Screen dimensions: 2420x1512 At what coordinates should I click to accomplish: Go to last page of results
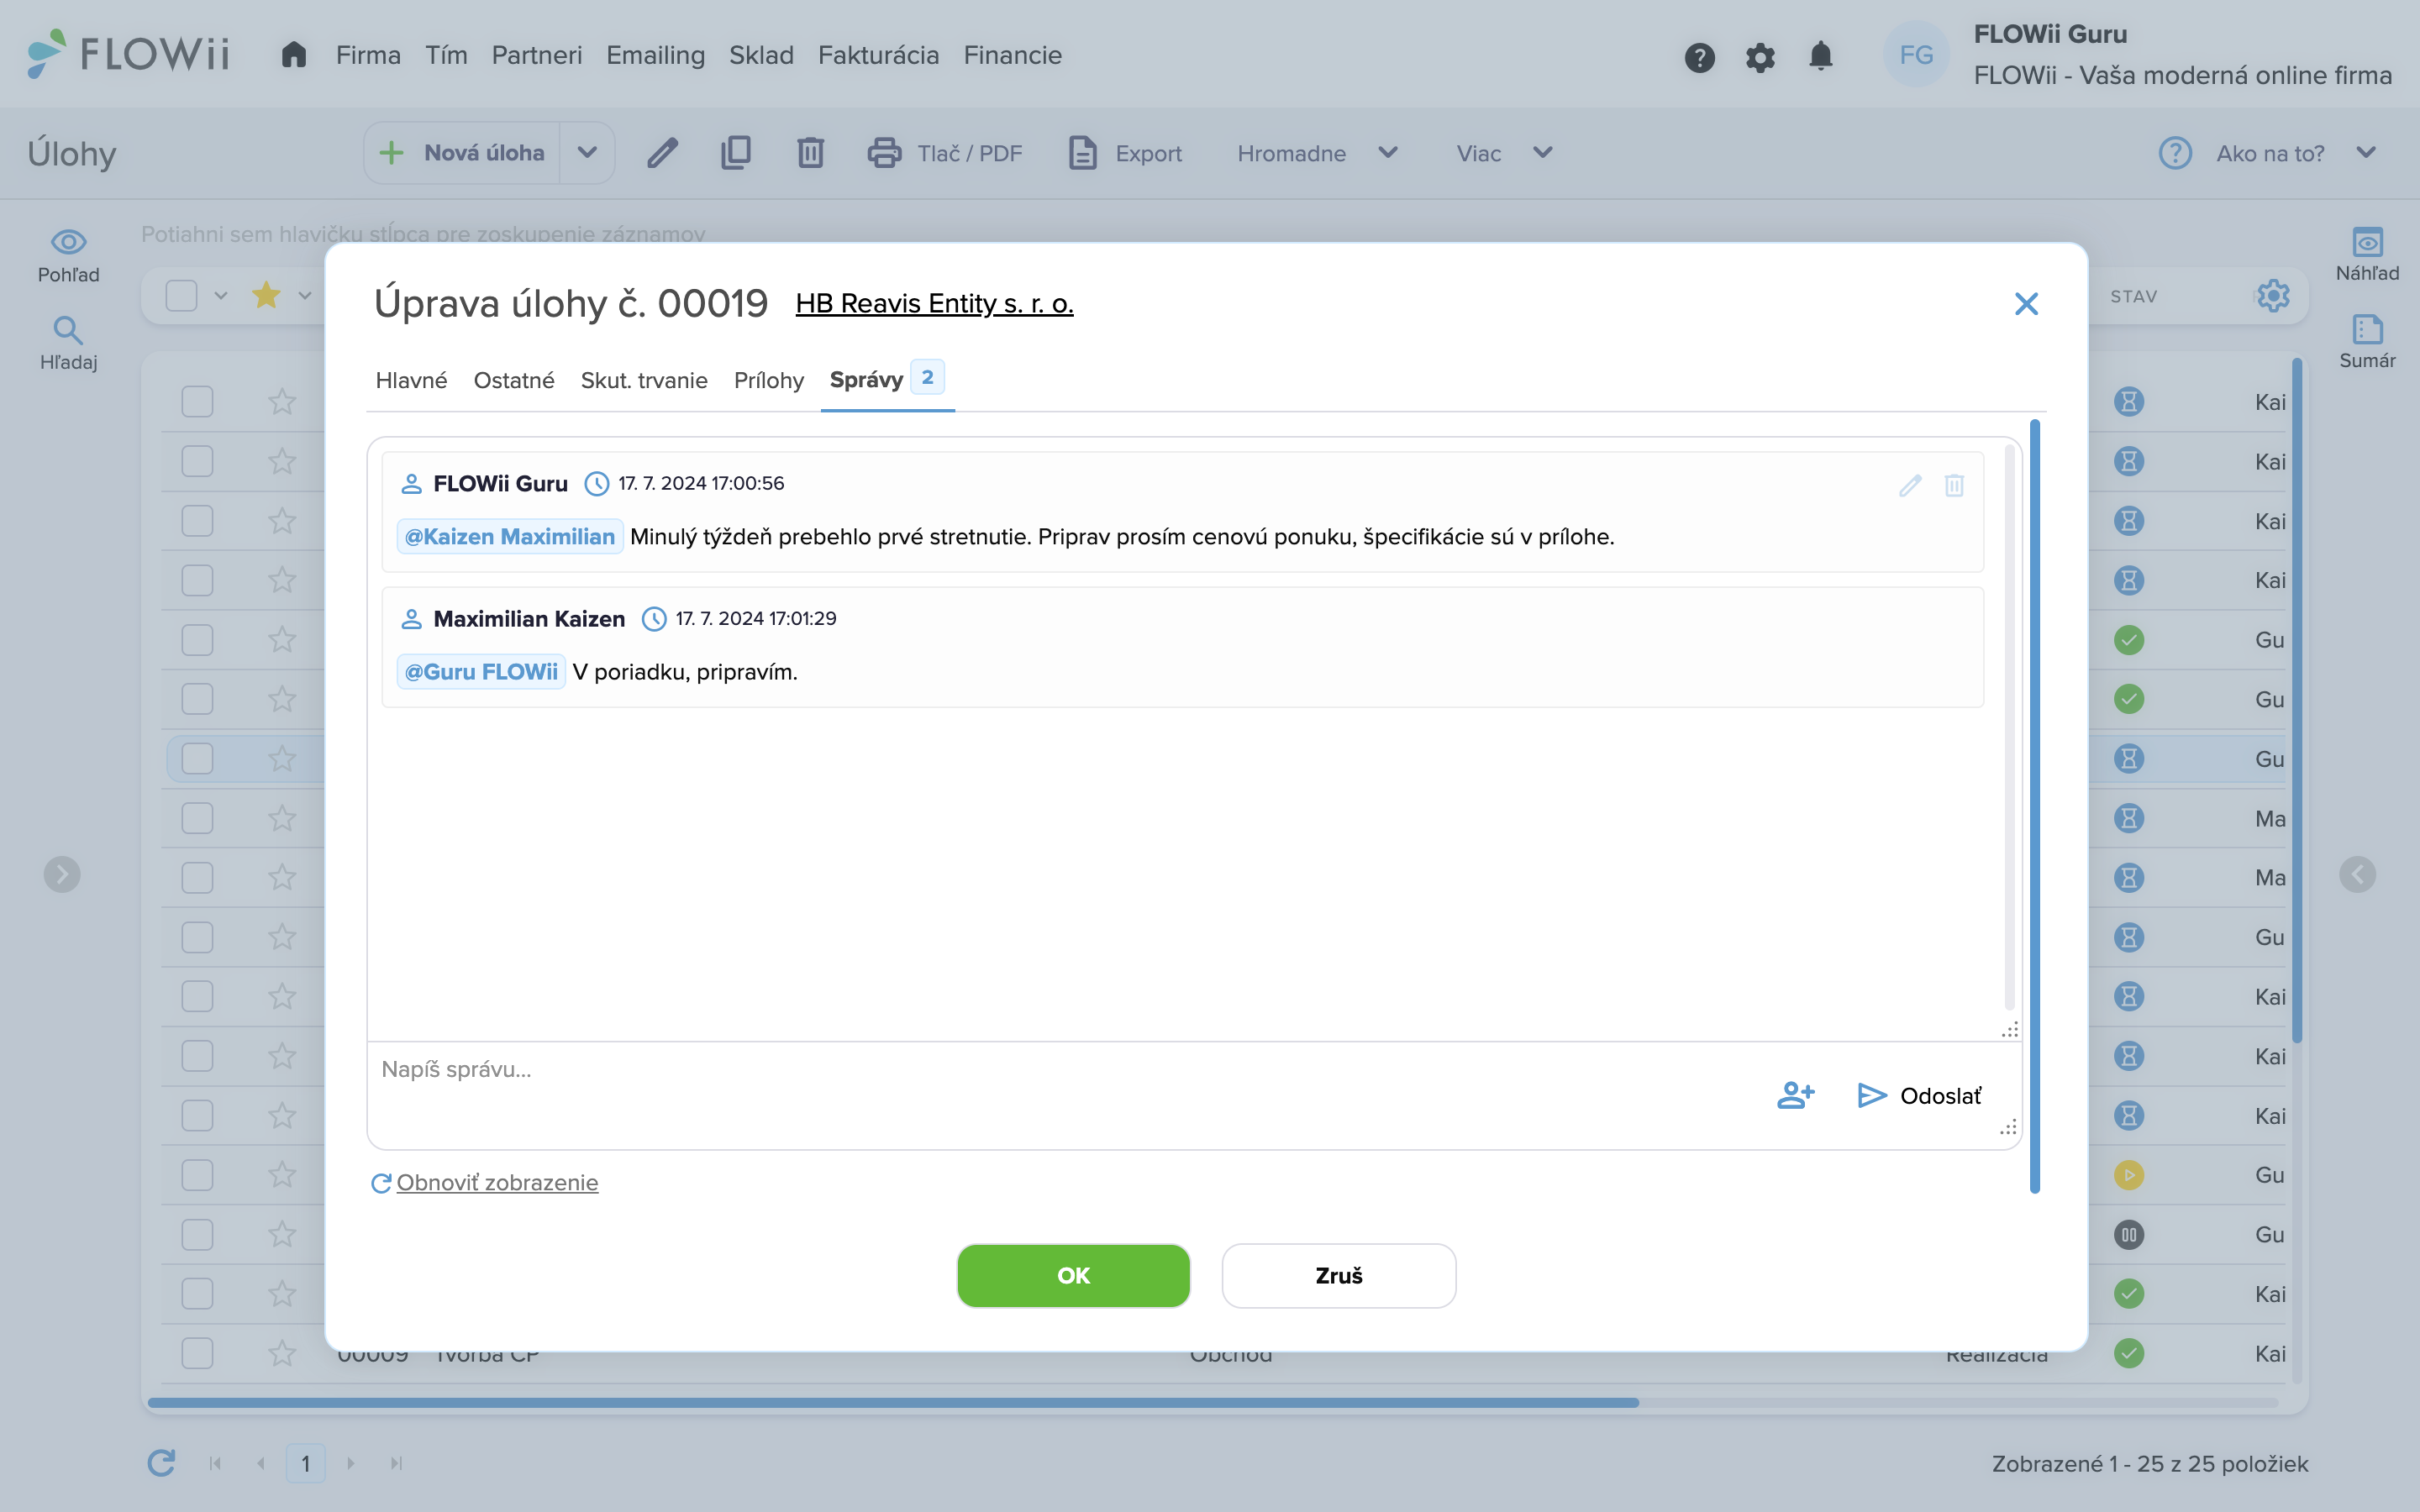tap(396, 1463)
